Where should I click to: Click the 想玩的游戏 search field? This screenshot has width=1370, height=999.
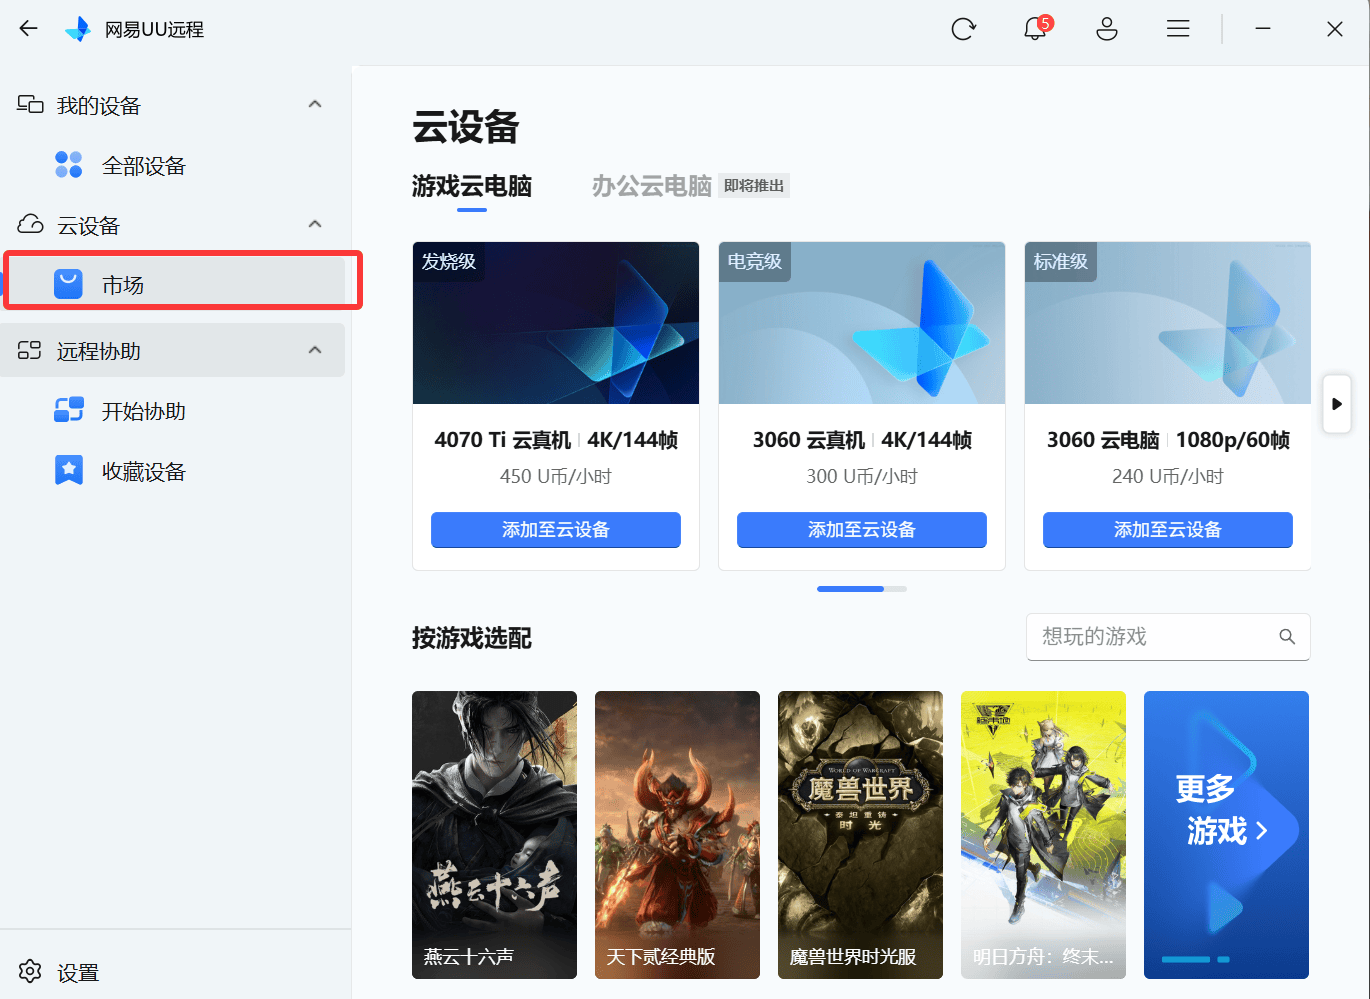(x=1150, y=637)
